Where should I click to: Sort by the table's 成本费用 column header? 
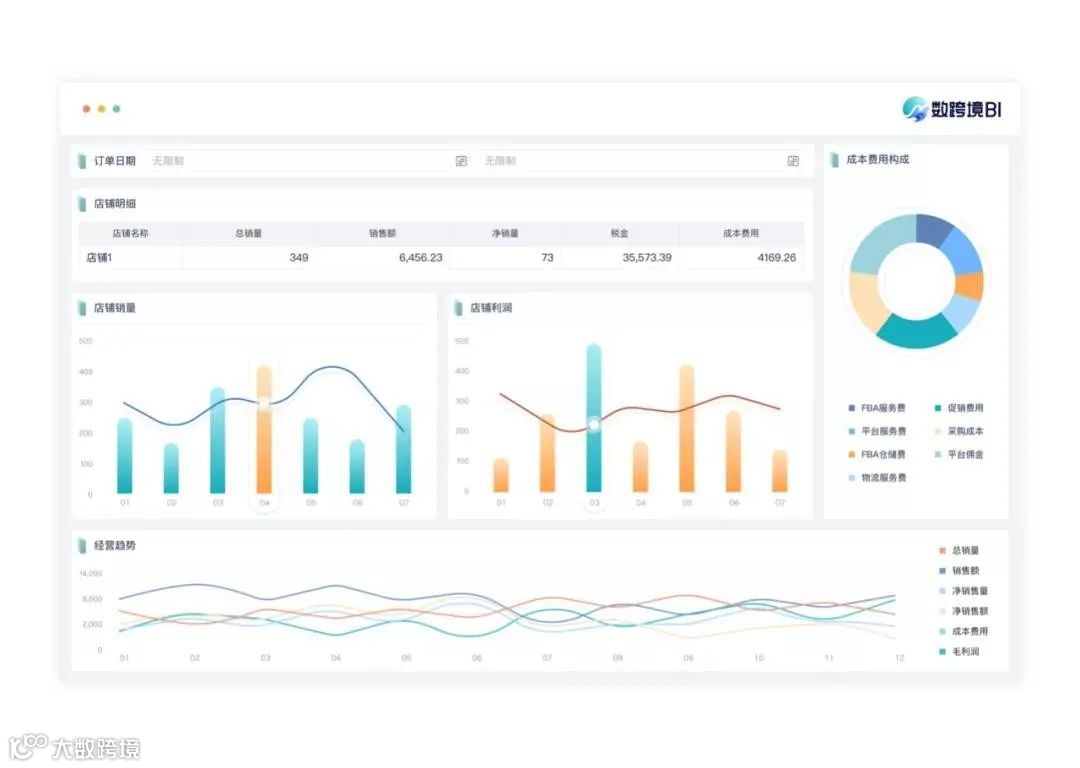(740, 233)
